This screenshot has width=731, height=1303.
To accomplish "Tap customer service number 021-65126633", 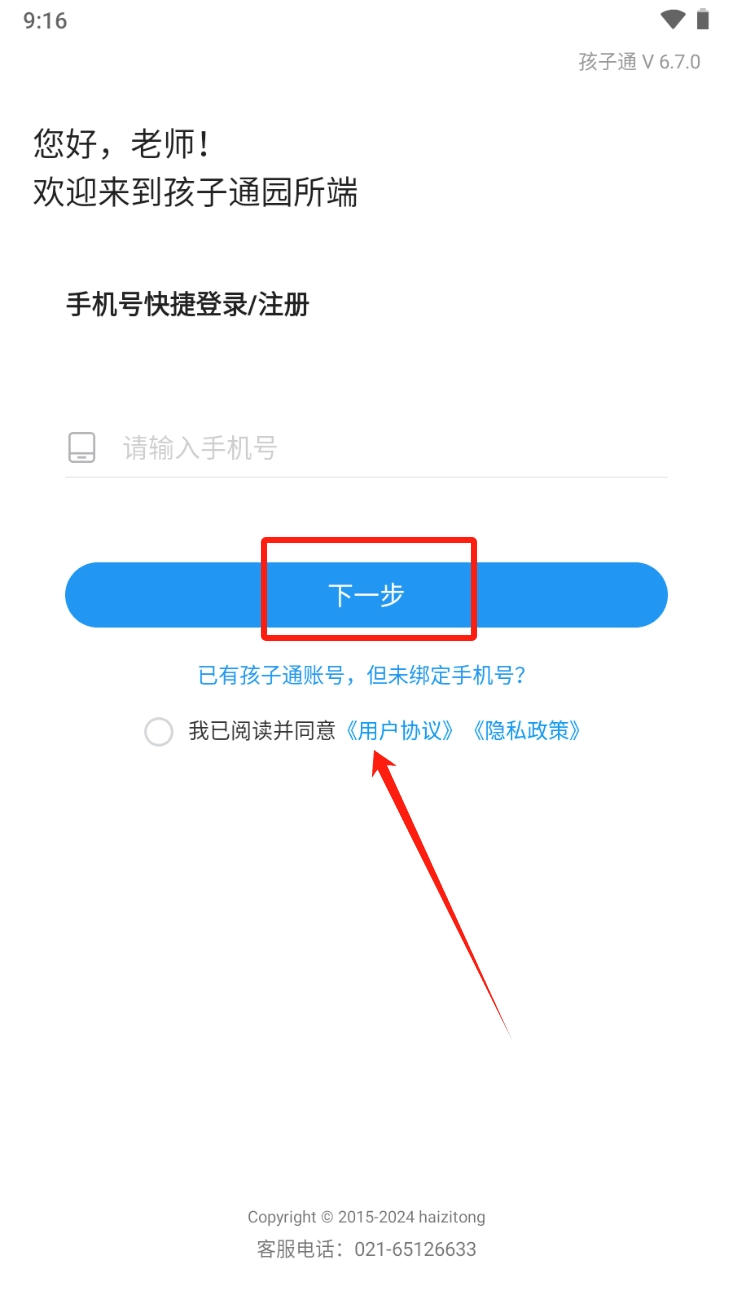I will pyautogui.click(x=415, y=1249).
